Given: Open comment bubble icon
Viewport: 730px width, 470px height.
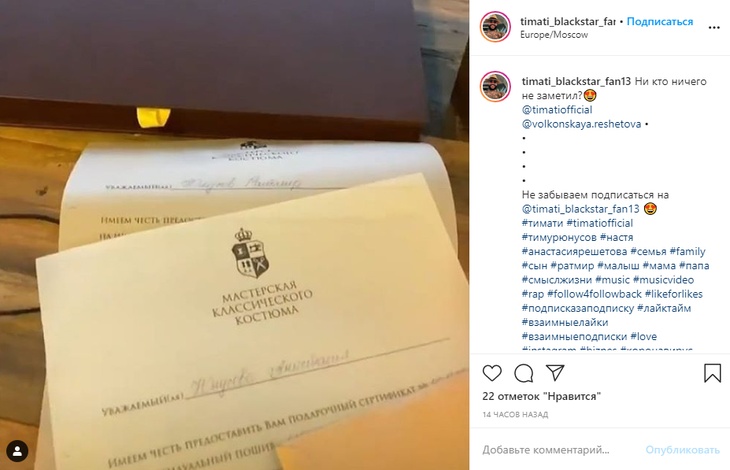Looking at the screenshot, I should click(524, 373).
